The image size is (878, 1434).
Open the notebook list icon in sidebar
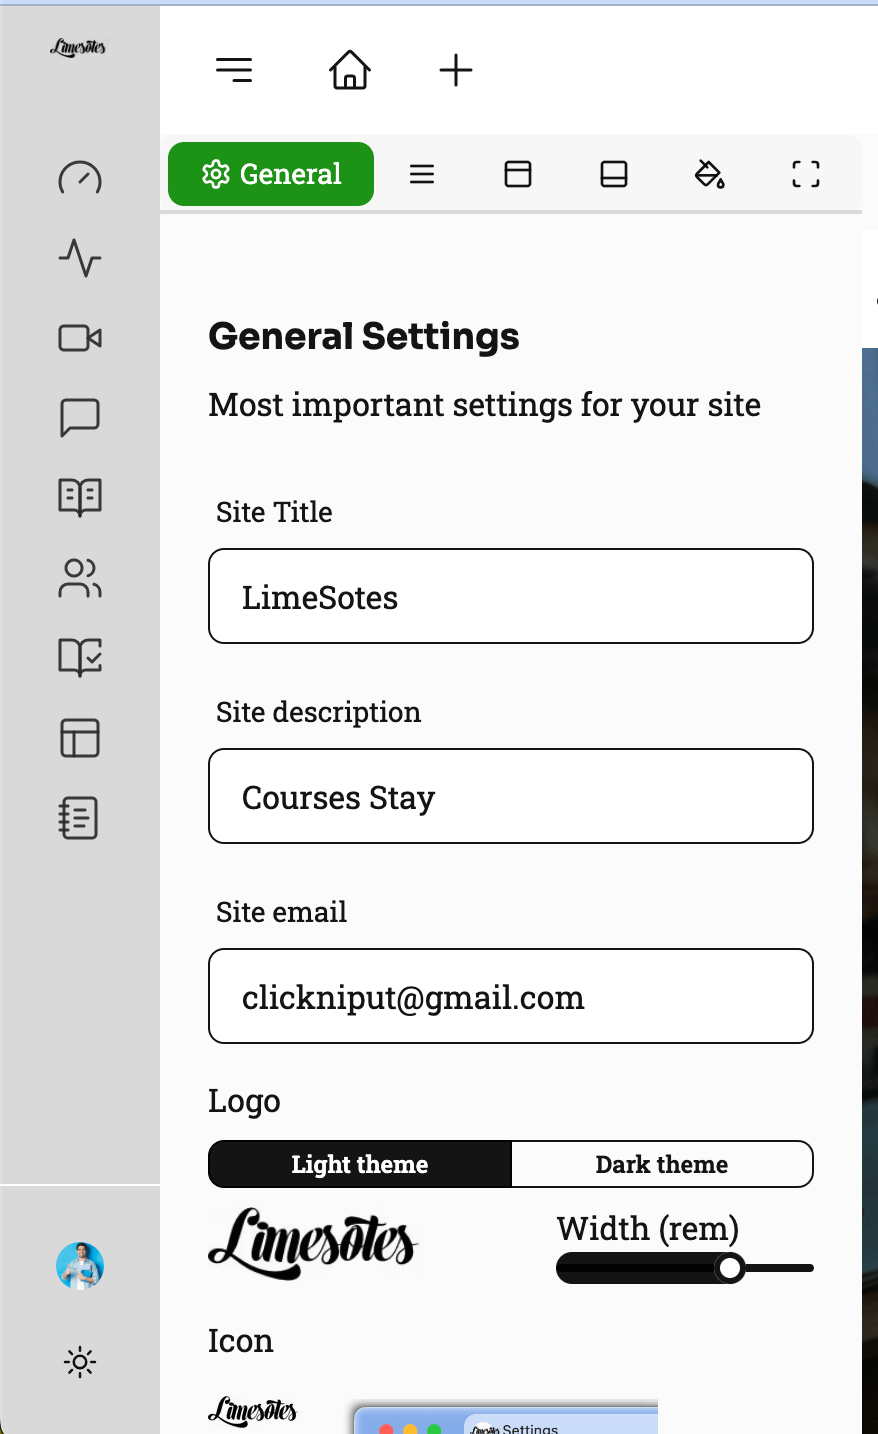click(x=80, y=818)
